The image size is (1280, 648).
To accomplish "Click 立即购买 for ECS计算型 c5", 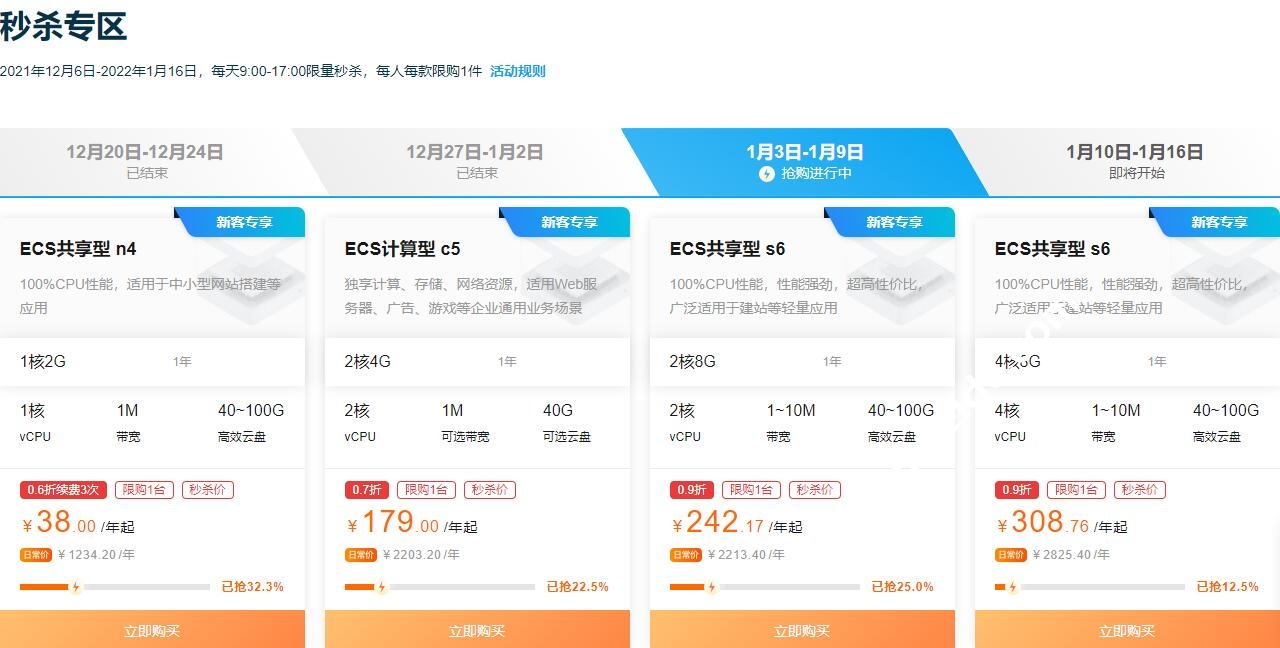I will coord(477,630).
